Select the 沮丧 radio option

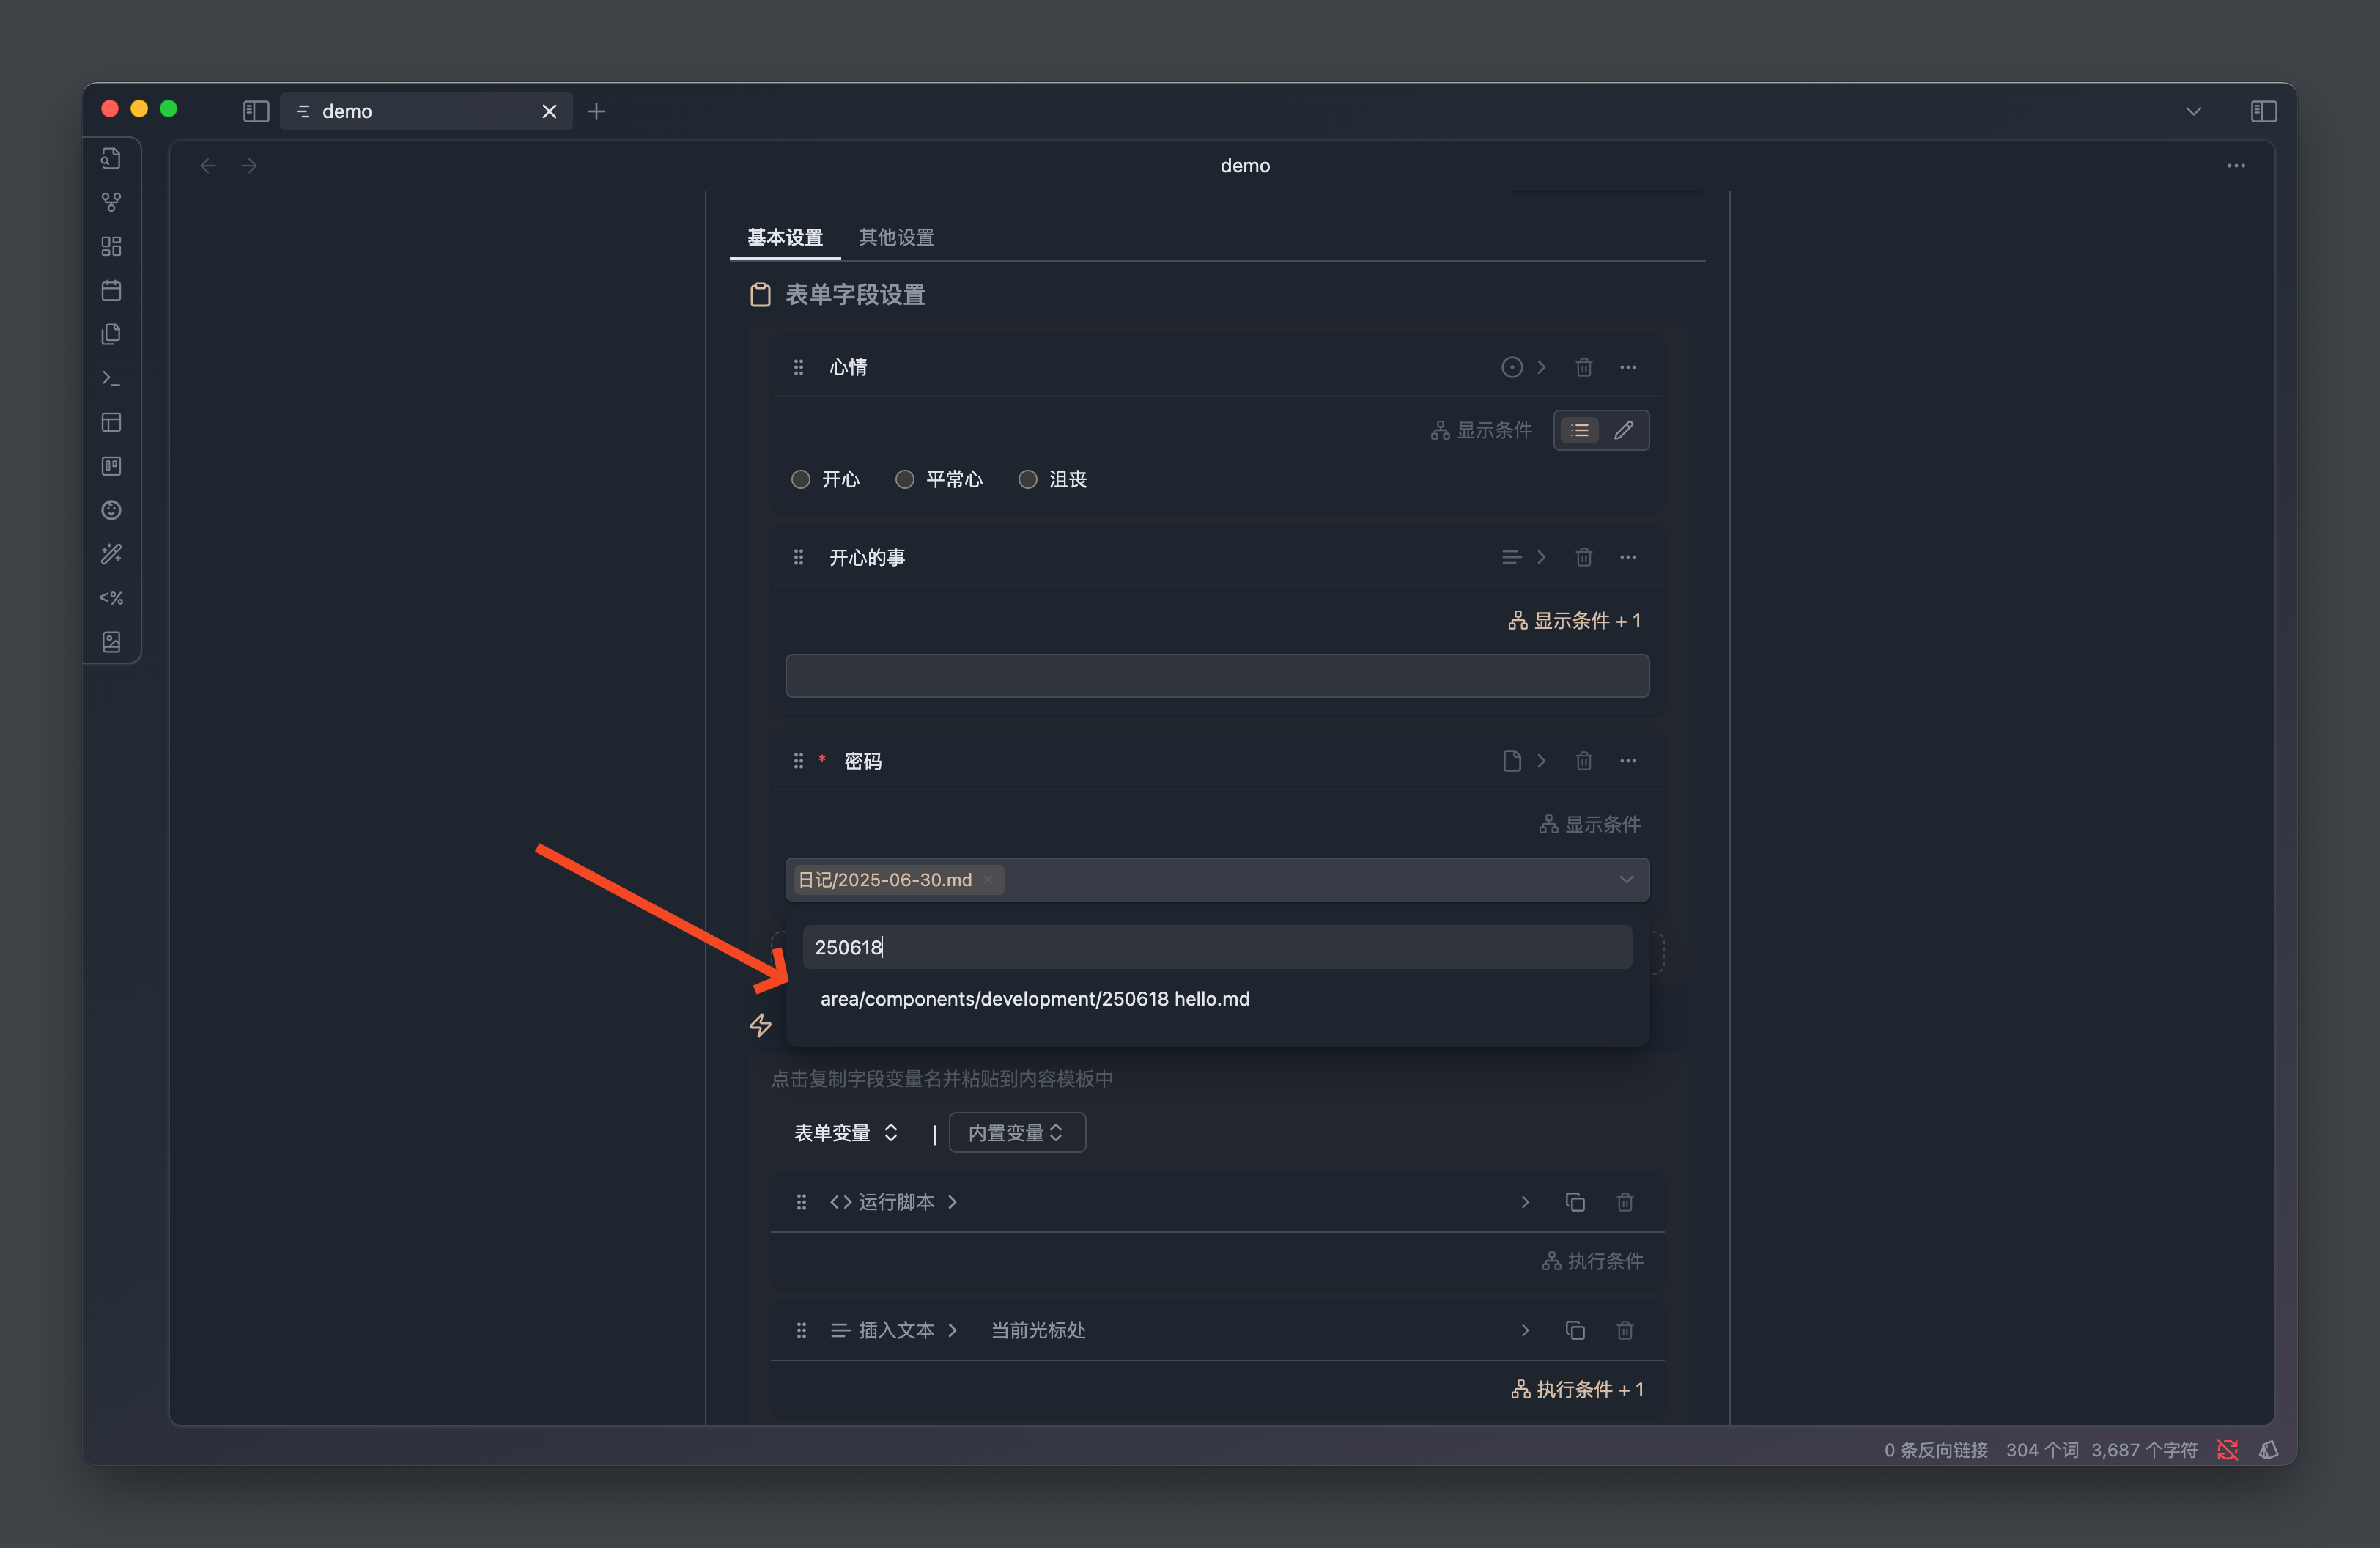(1027, 479)
